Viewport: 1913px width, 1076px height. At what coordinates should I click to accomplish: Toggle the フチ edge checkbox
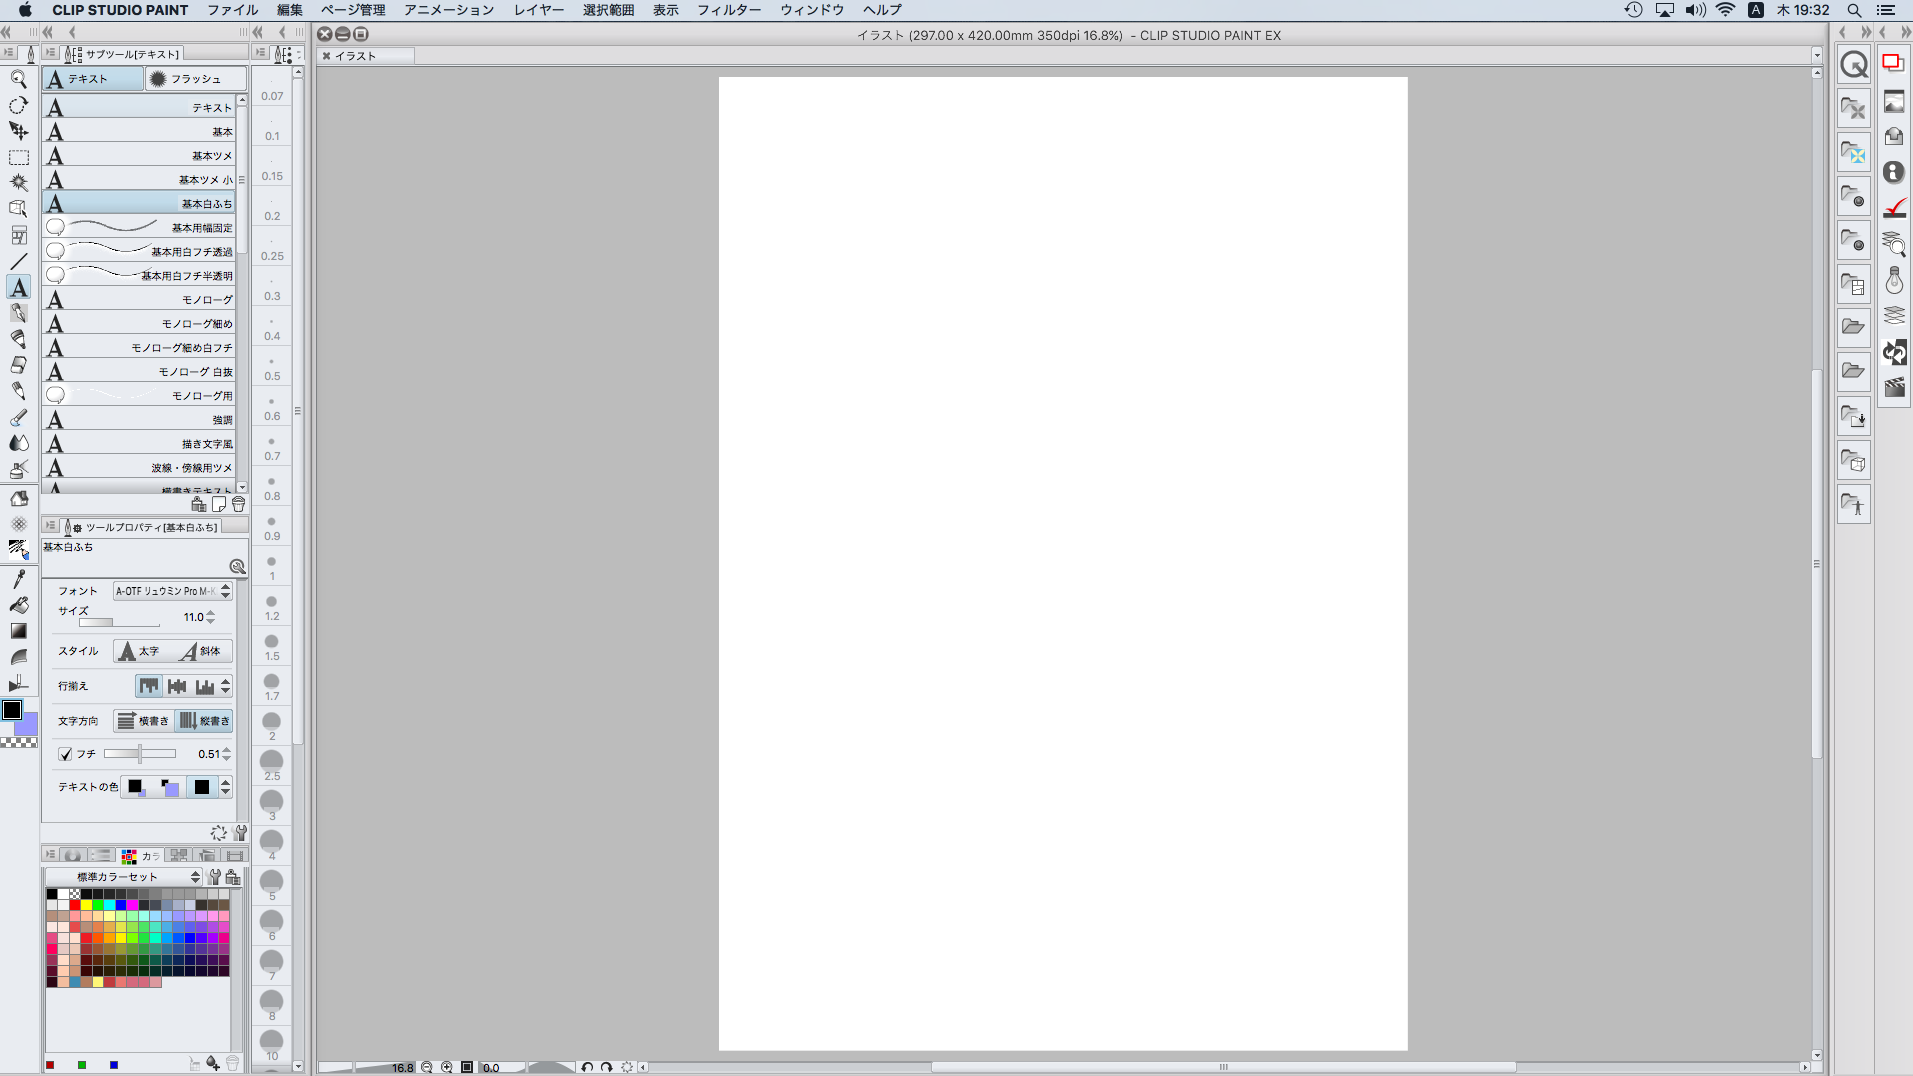tap(65, 754)
